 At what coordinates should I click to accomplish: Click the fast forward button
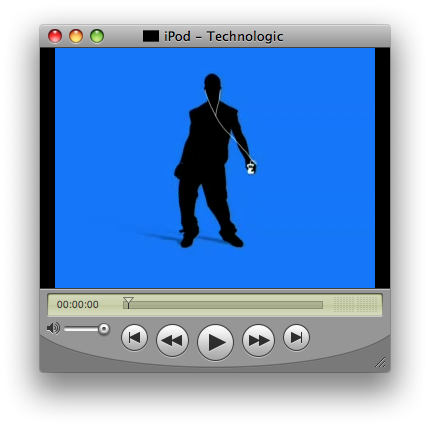click(258, 340)
